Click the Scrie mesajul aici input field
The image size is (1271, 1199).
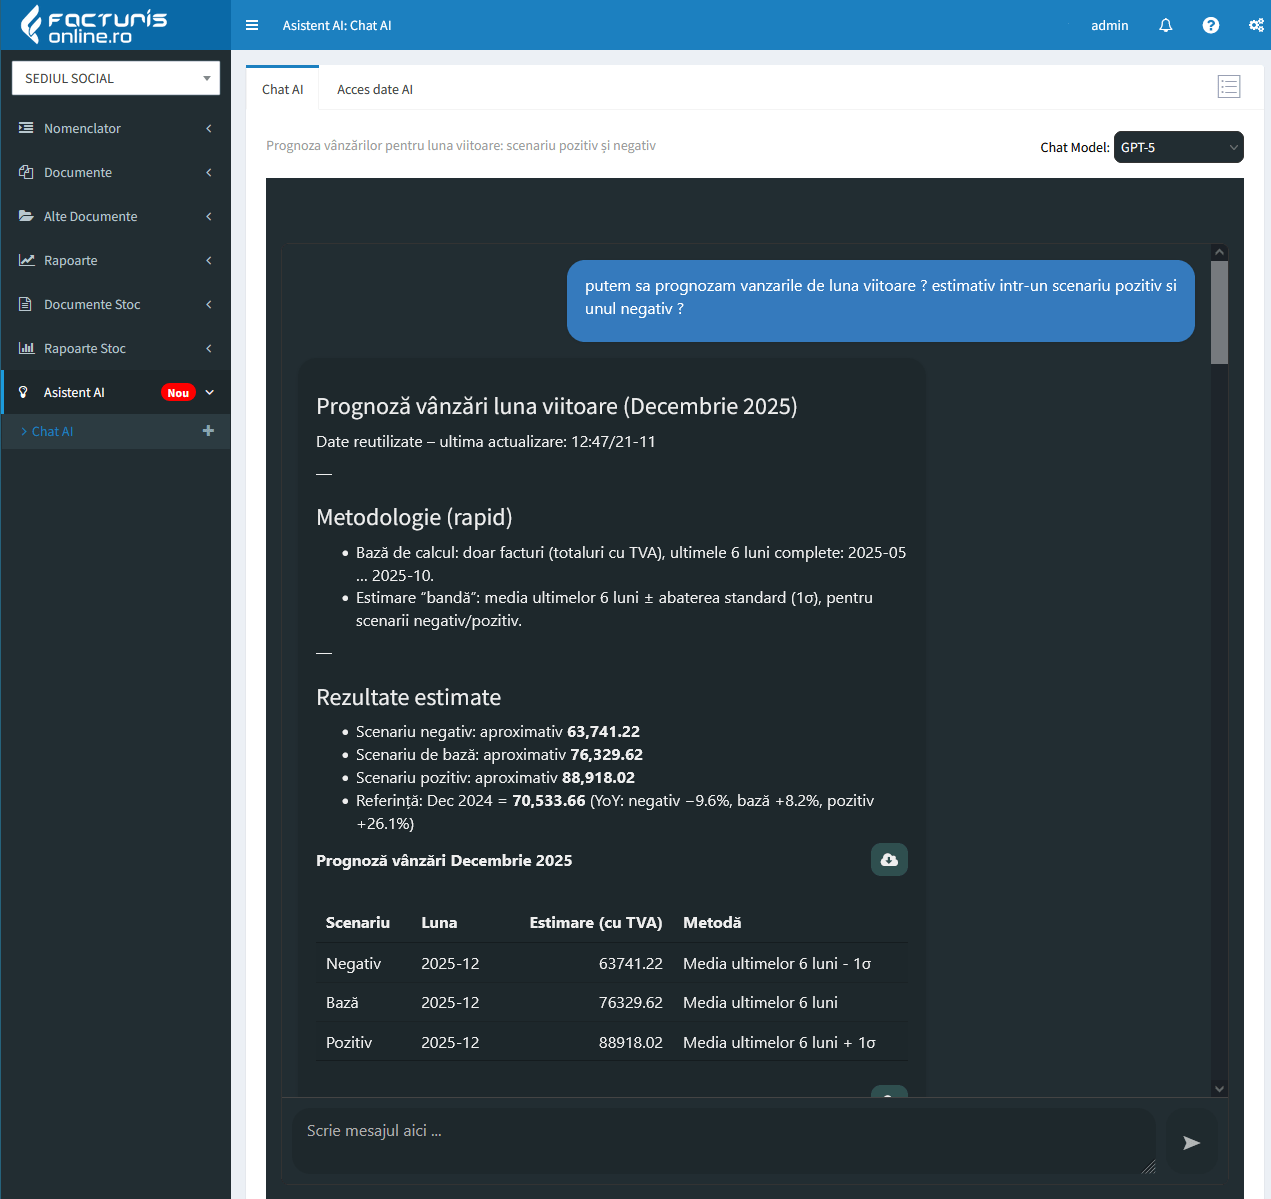[x=722, y=1137]
